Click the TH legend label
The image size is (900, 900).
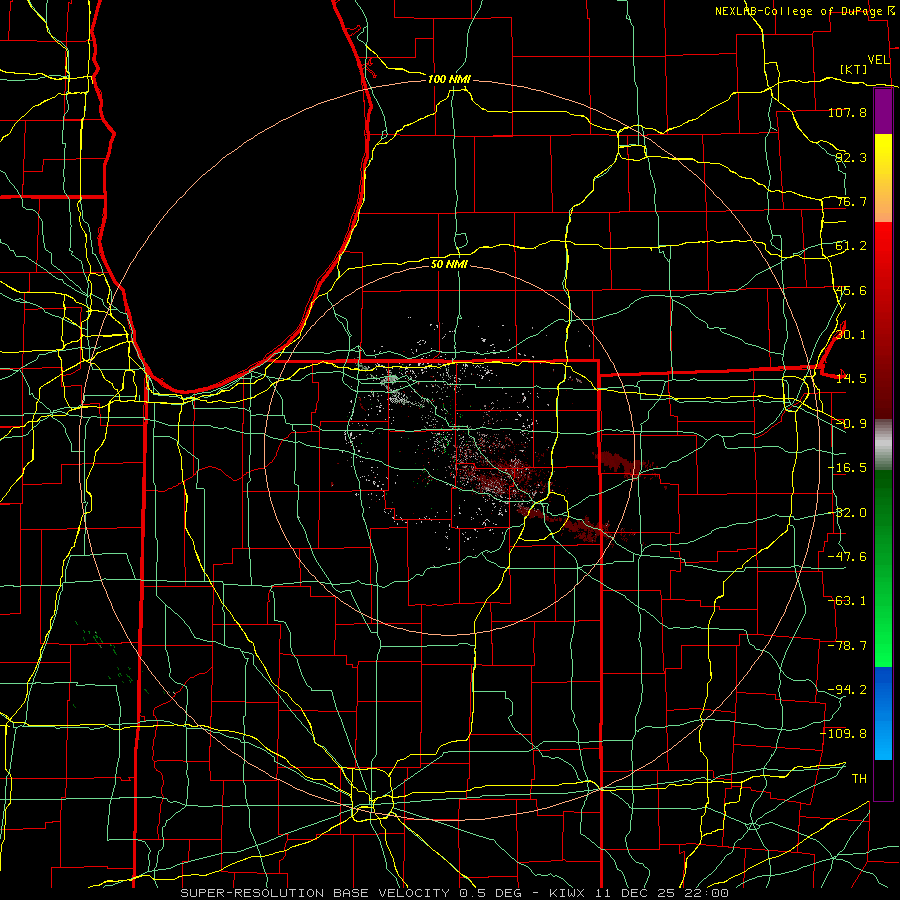tap(859, 778)
